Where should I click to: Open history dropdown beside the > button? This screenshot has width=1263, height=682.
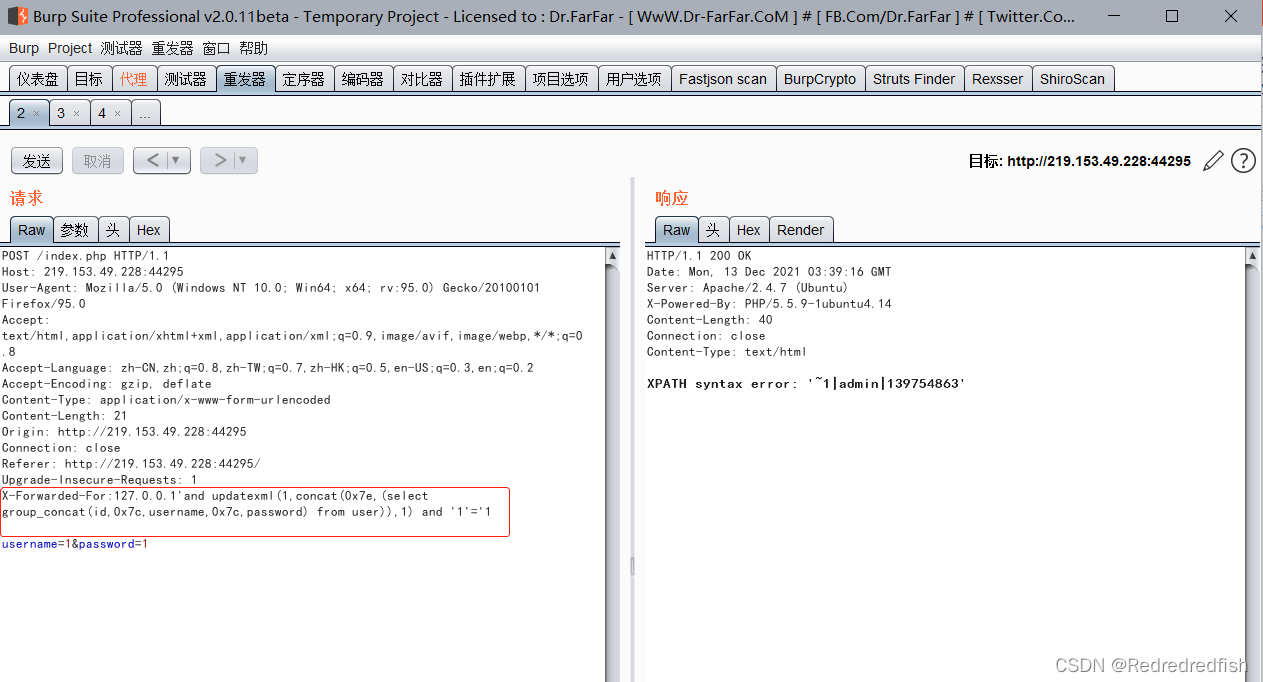[x=245, y=160]
